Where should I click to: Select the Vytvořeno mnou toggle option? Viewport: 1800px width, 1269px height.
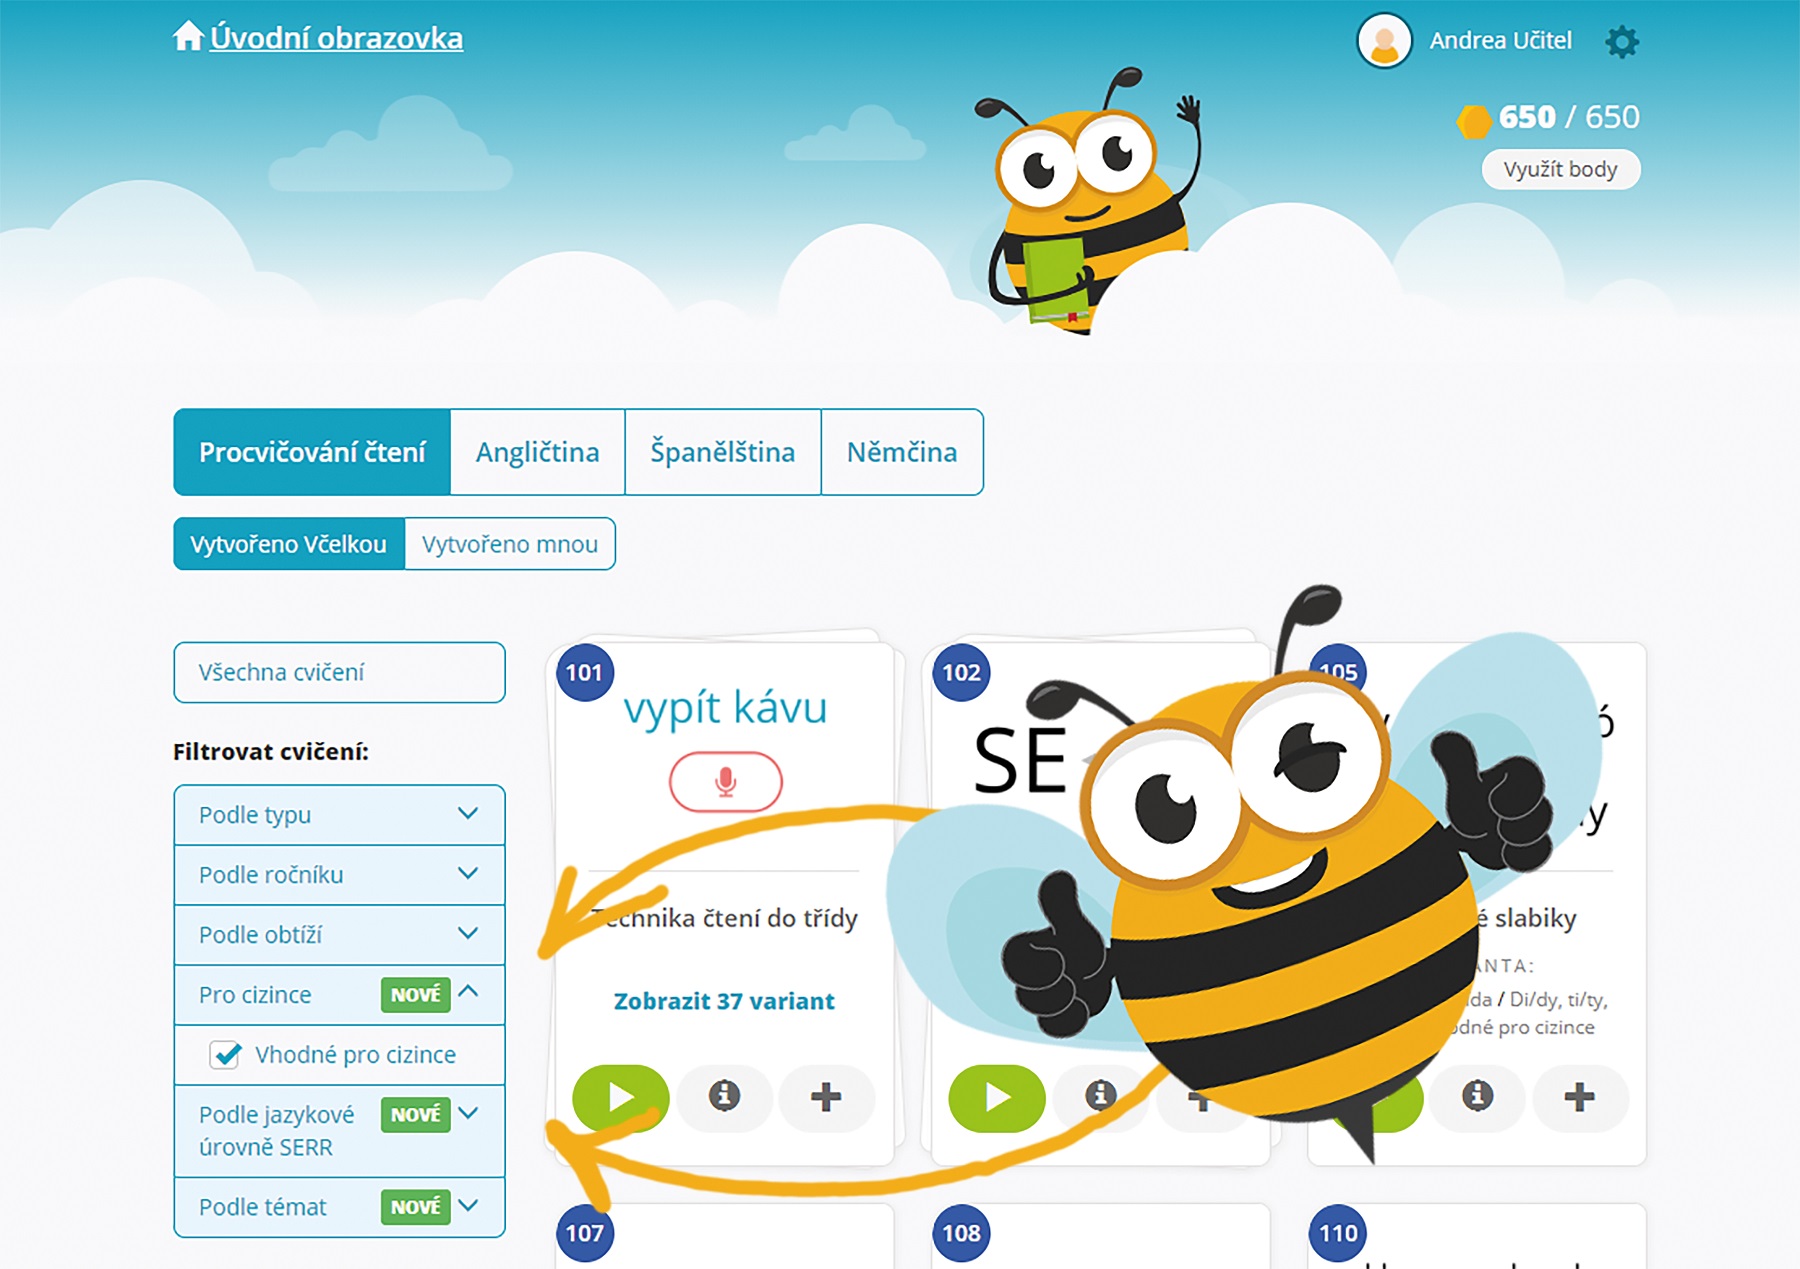coord(509,544)
